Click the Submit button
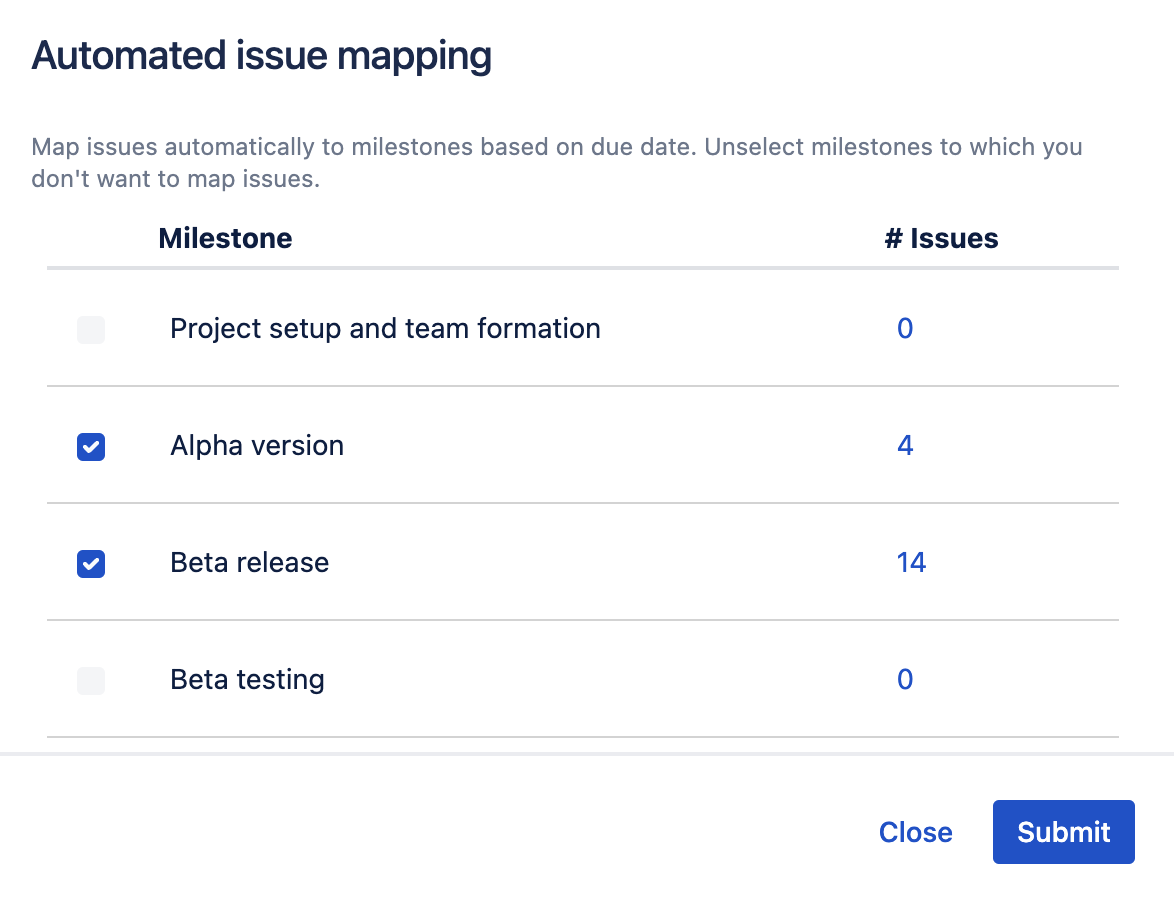1174x908 pixels. (1063, 832)
